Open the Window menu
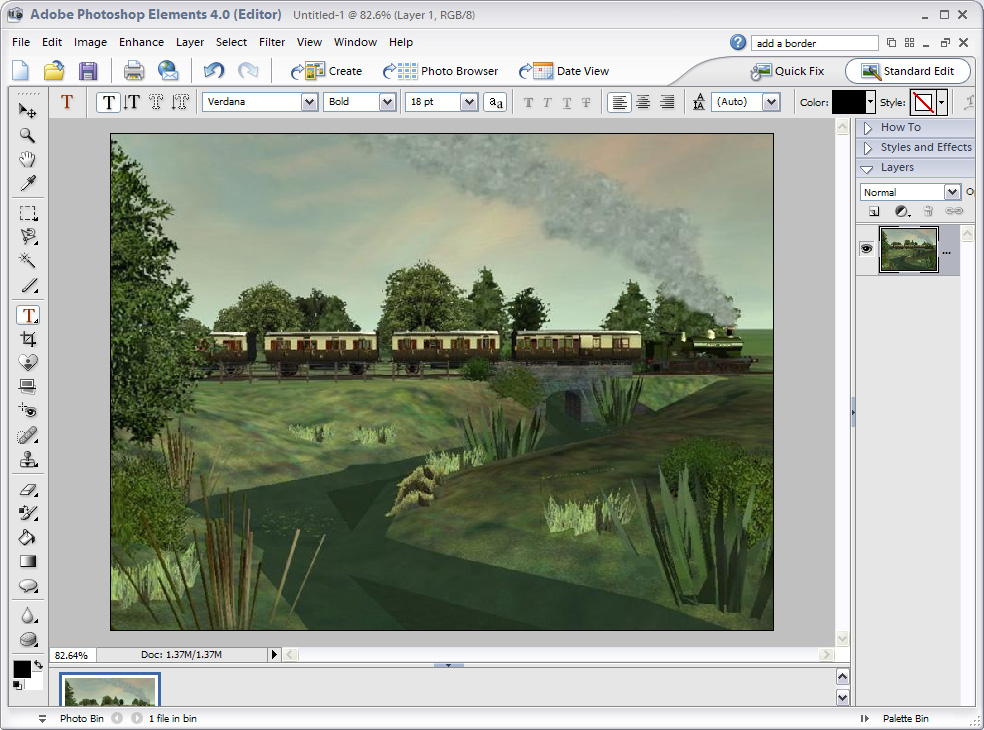Viewport: 984px width, 730px height. coord(355,42)
